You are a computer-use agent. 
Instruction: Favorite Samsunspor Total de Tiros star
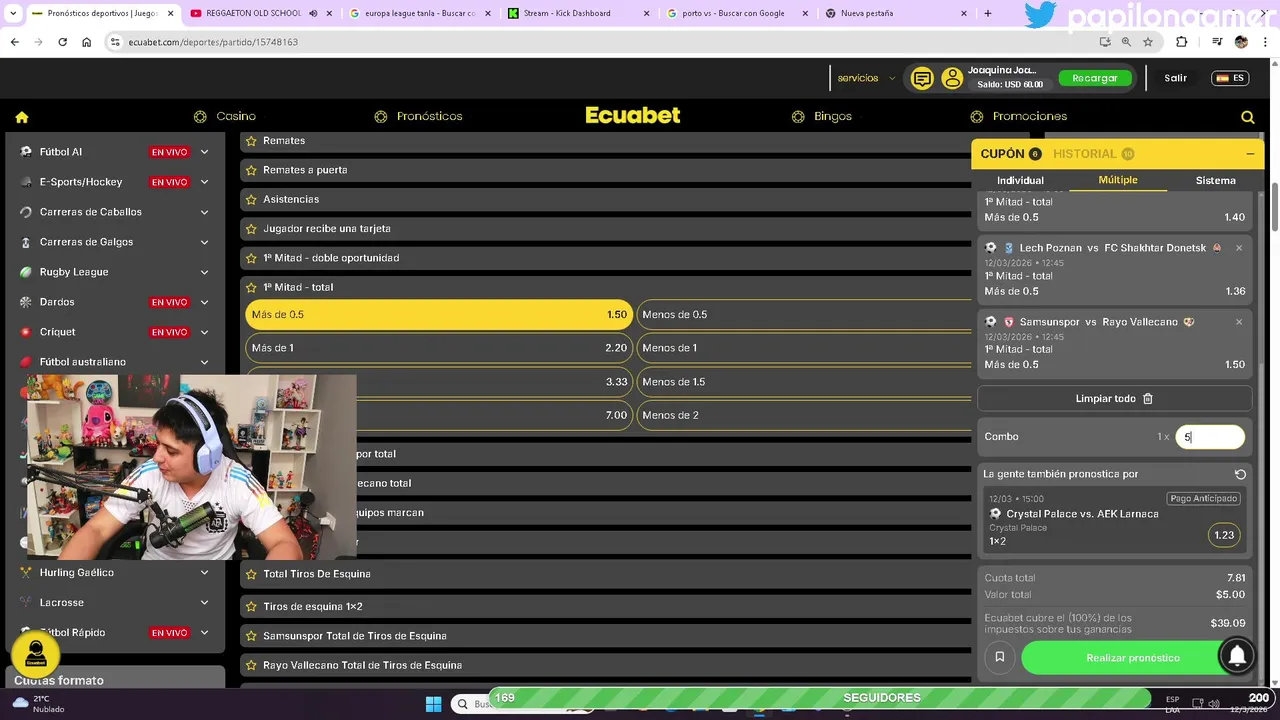251,636
